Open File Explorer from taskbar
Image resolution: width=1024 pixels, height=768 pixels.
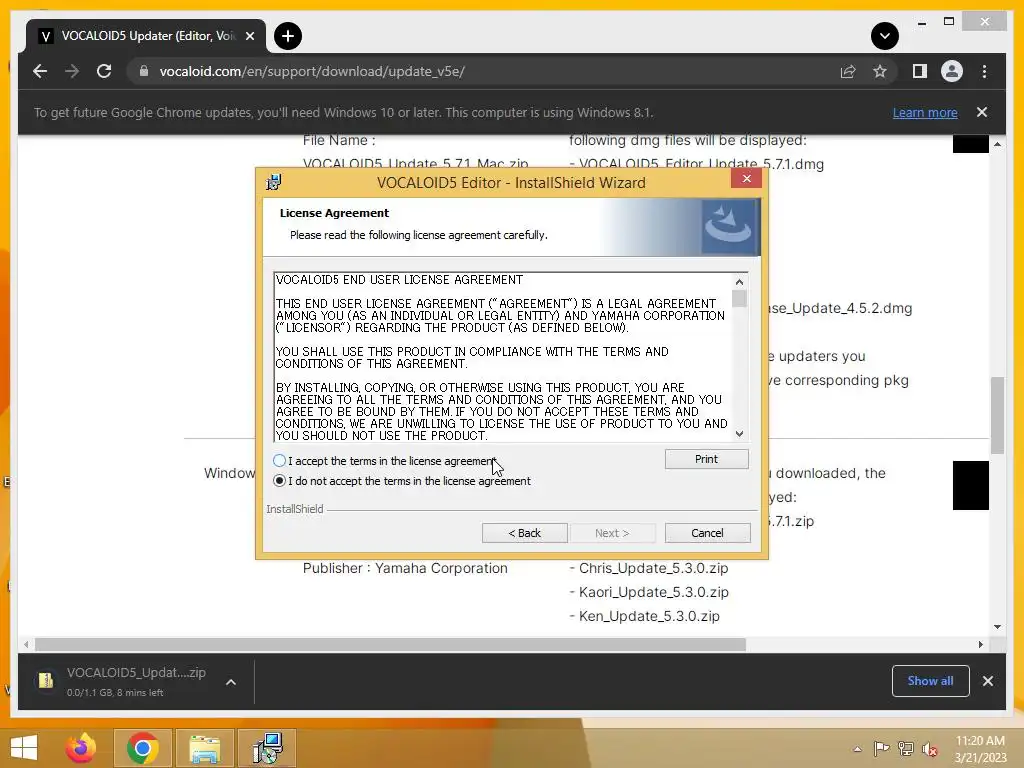(x=204, y=748)
